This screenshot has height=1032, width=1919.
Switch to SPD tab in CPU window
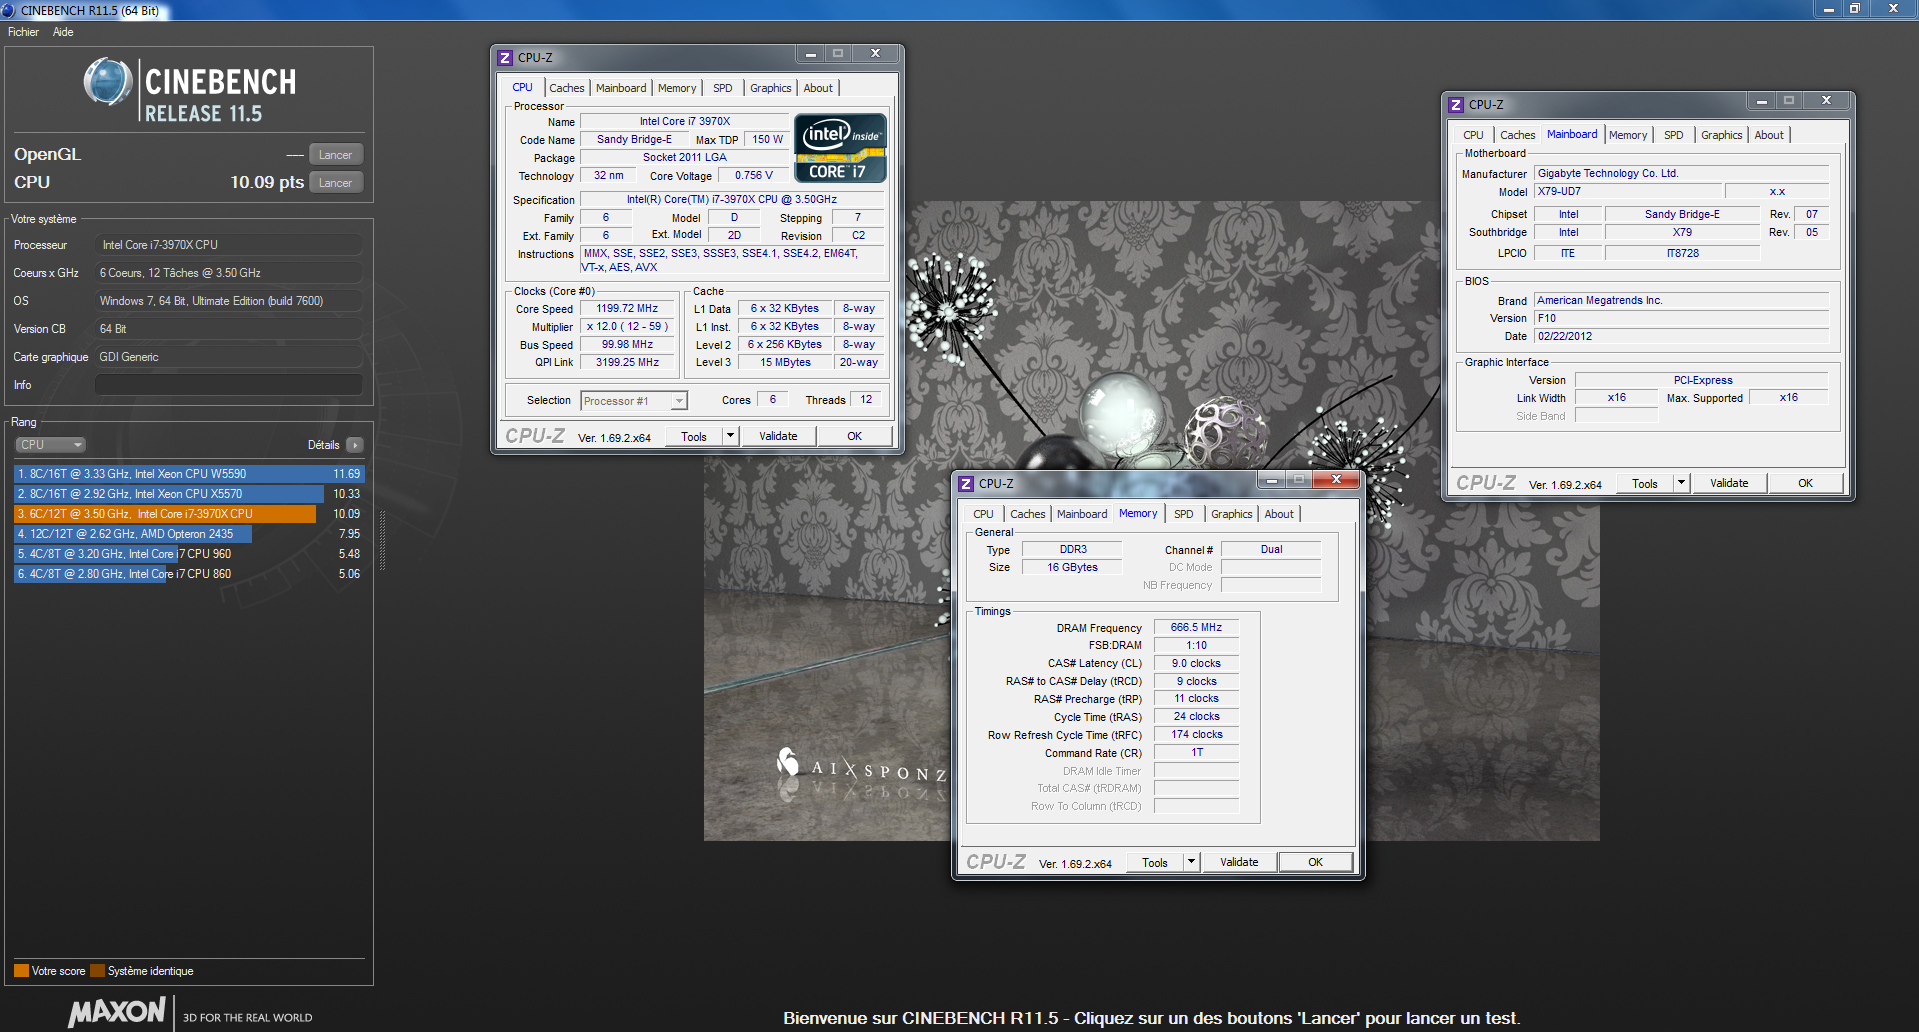pyautogui.click(x=722, y=88)
